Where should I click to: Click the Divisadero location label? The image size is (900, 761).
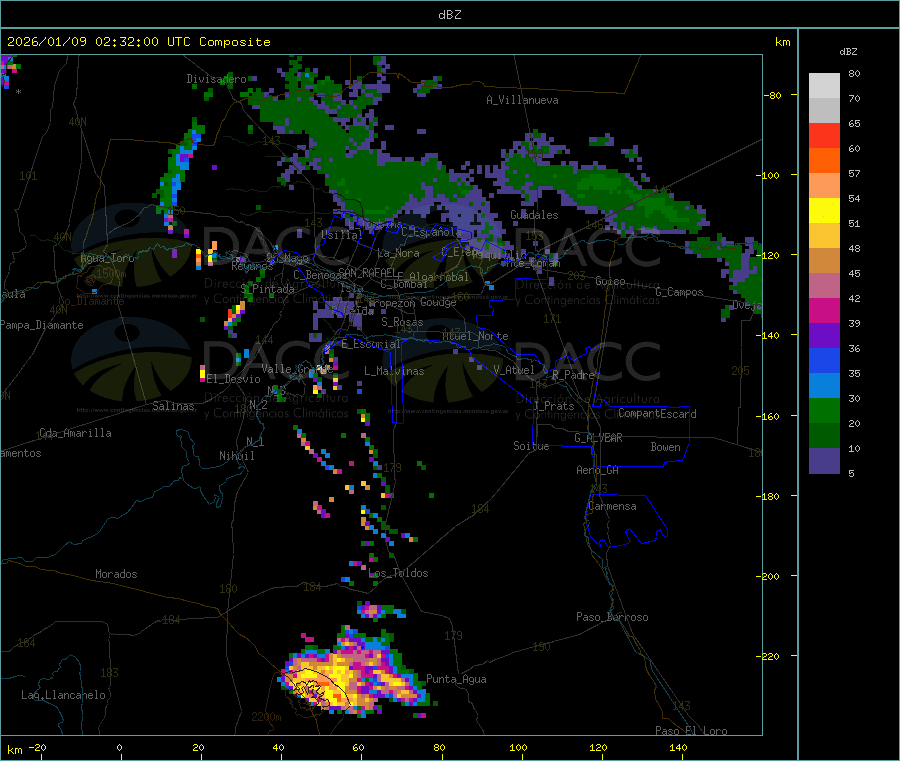(x=216, y=79)
